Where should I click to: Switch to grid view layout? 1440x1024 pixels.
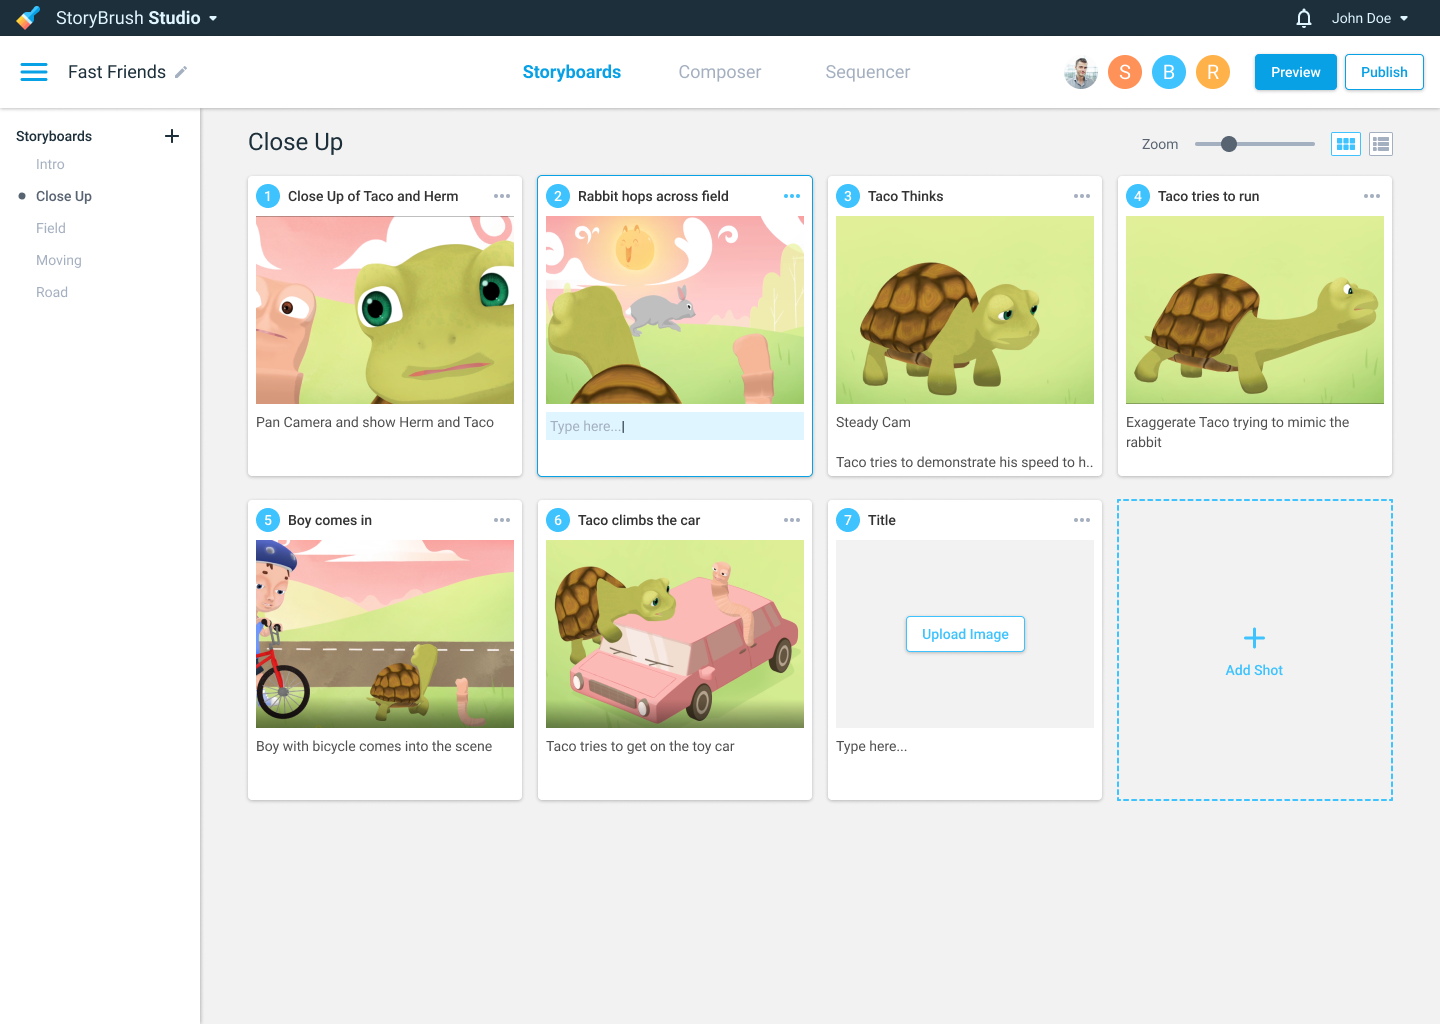[1346, 144]
